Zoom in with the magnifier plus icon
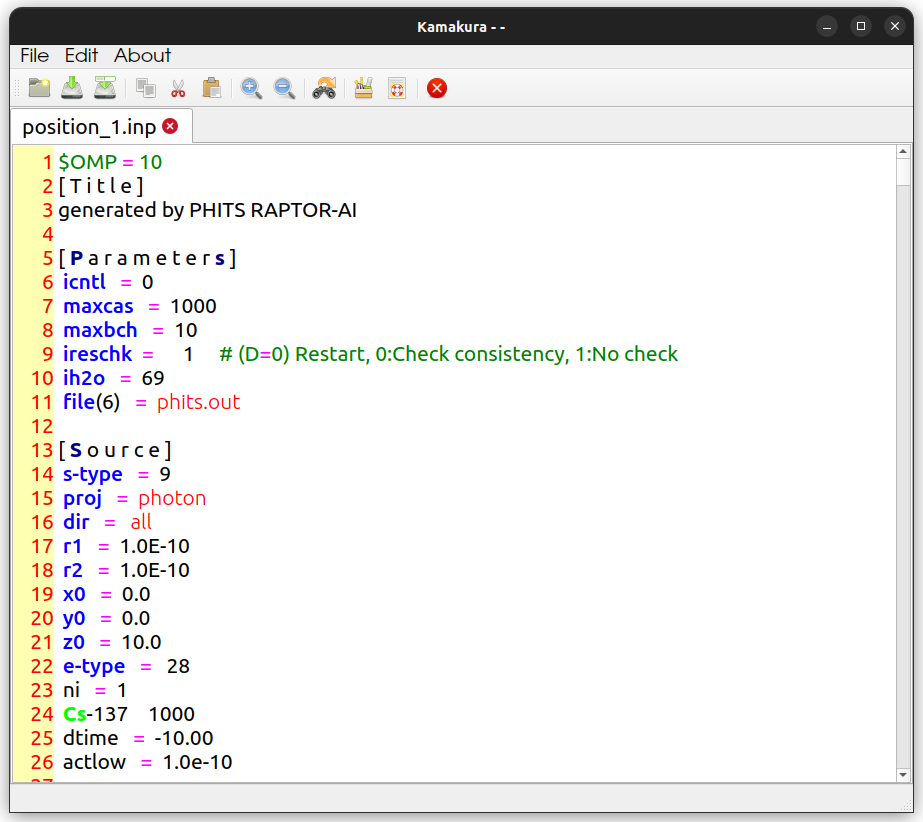The height and width of the screenshot is (822, 923). 252,88
